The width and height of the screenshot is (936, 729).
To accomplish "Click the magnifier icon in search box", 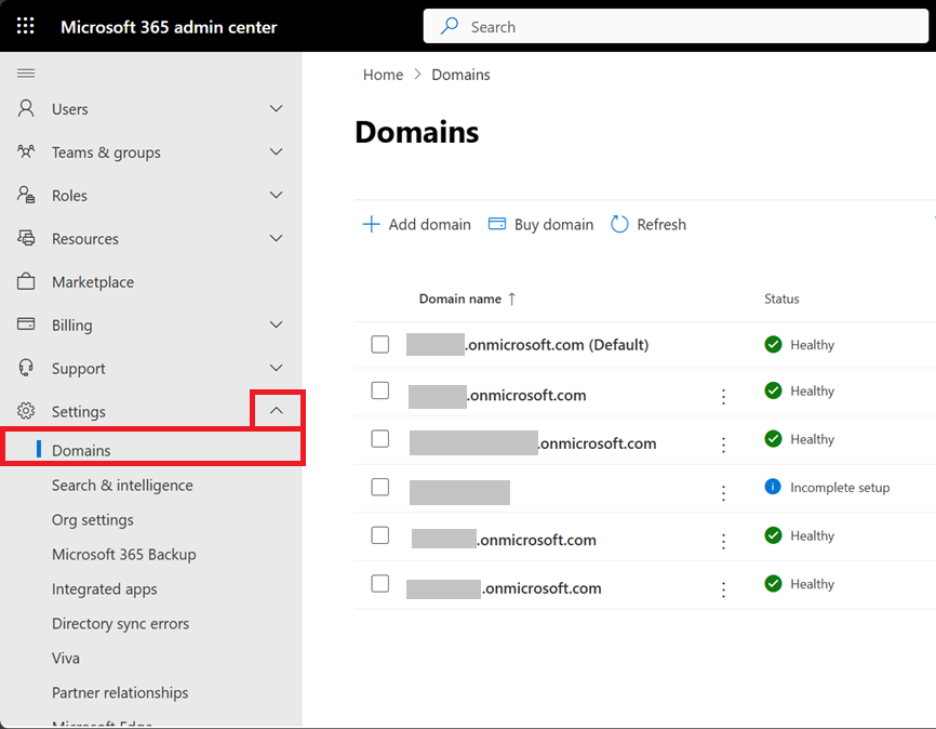I will point(449,26).
